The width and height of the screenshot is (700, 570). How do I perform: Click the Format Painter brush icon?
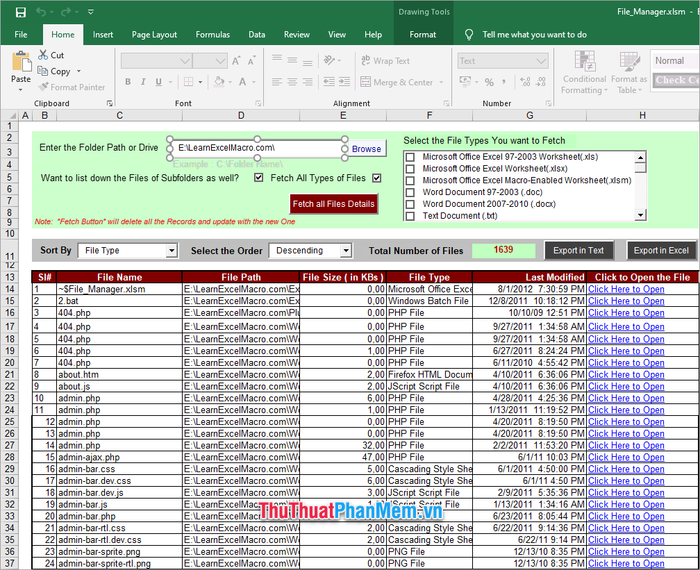pyautogui.click(x=43, y=87)
